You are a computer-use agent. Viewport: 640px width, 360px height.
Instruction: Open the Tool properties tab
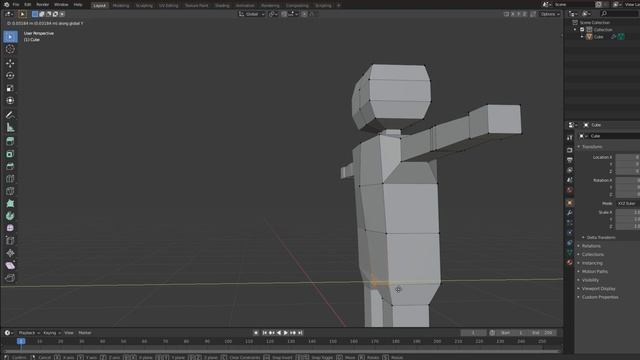point(570,138)
